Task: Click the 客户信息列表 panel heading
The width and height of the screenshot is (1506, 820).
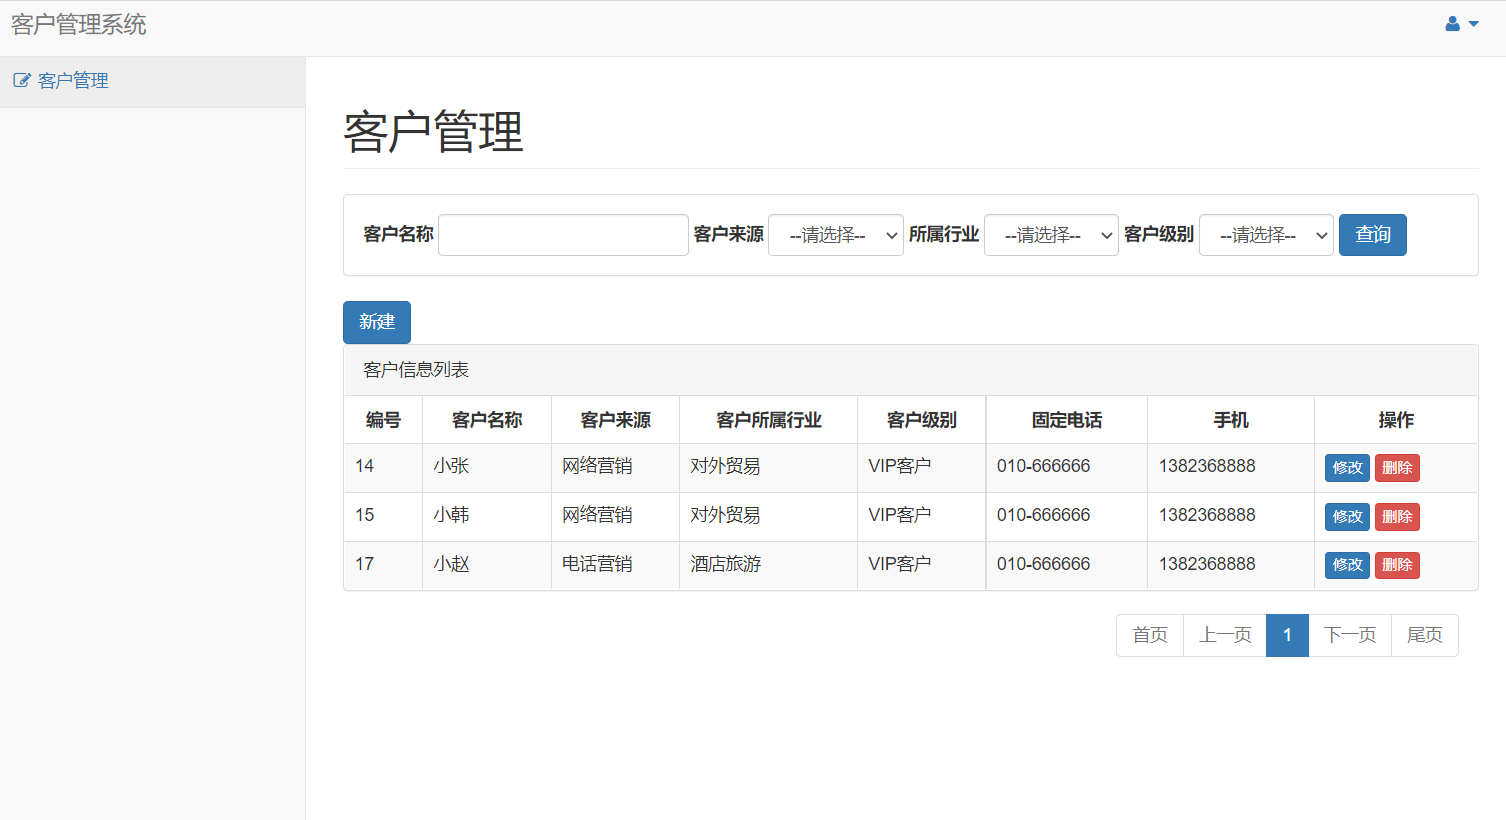Action: [x=910, y=370]
